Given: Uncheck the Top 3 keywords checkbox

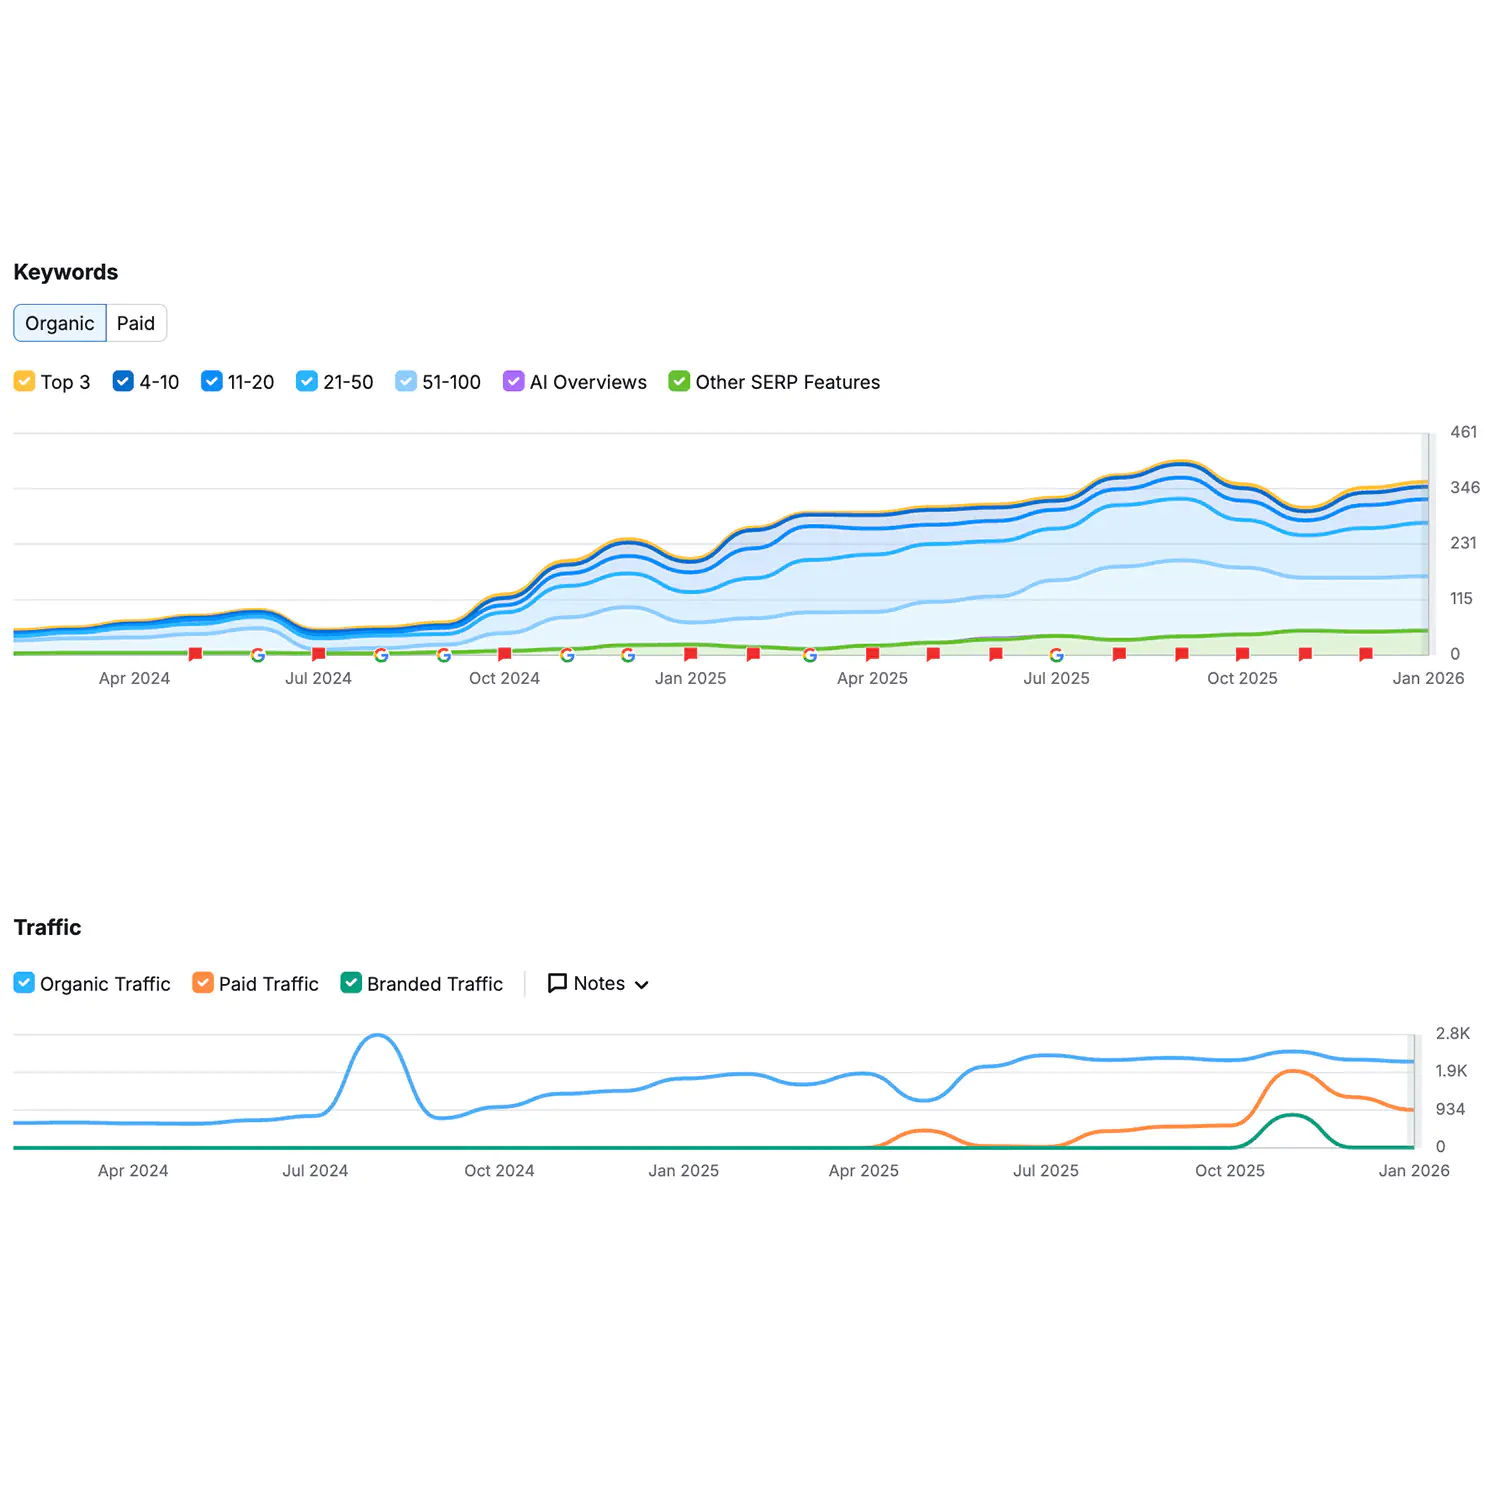Looking at the screenshot, I should tap(24, 381).
